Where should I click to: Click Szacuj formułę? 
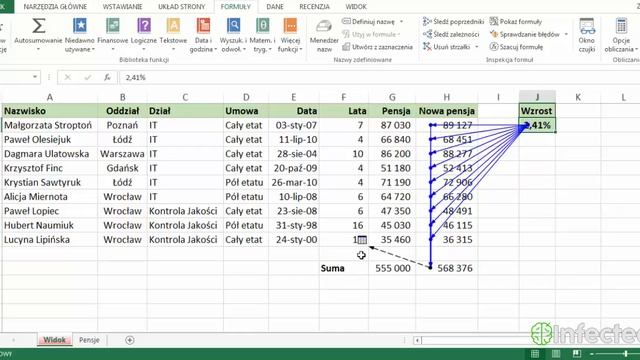(516, 47)
